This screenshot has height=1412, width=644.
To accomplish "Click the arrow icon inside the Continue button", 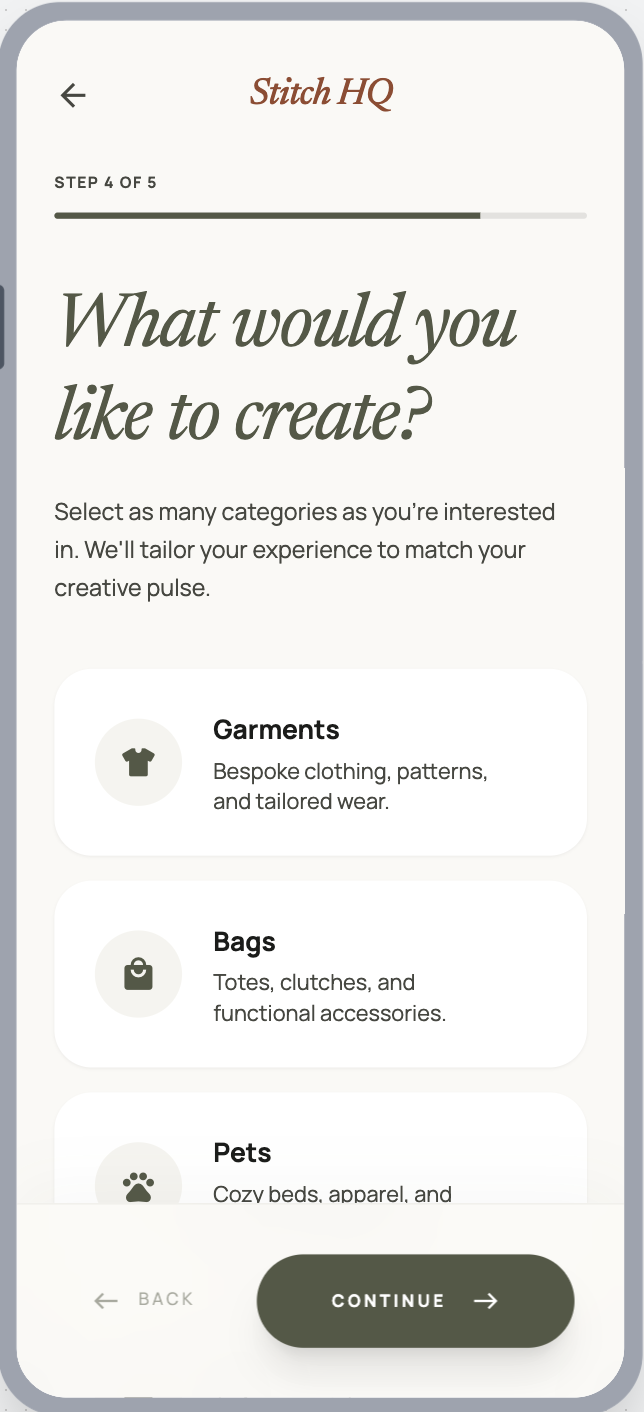I will tap(486, 1300).
